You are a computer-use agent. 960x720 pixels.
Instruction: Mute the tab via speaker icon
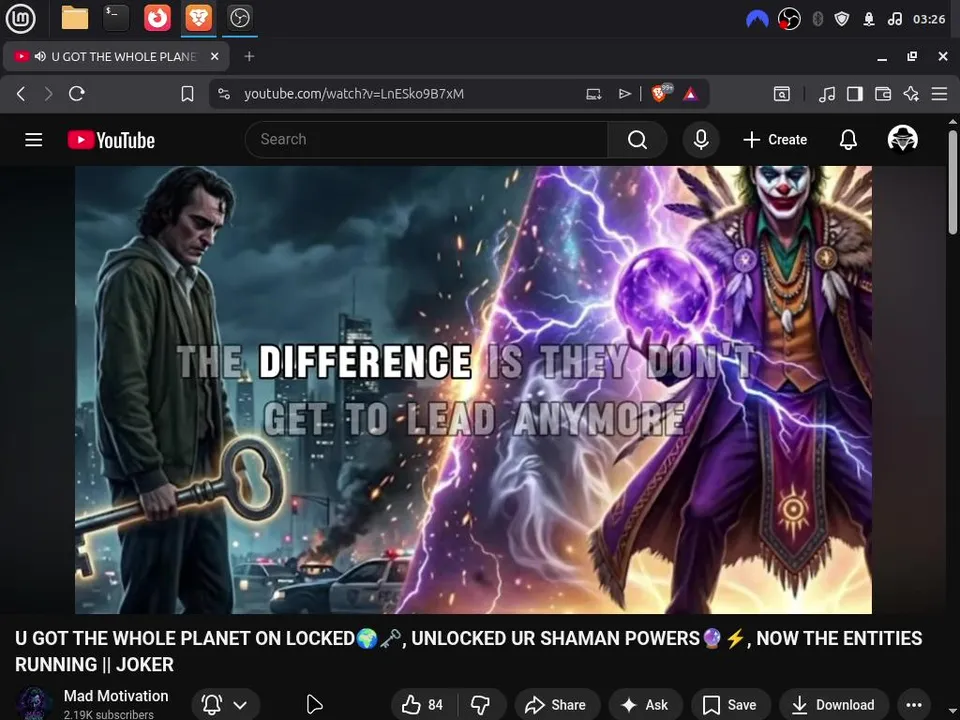[x=40, y=57]
